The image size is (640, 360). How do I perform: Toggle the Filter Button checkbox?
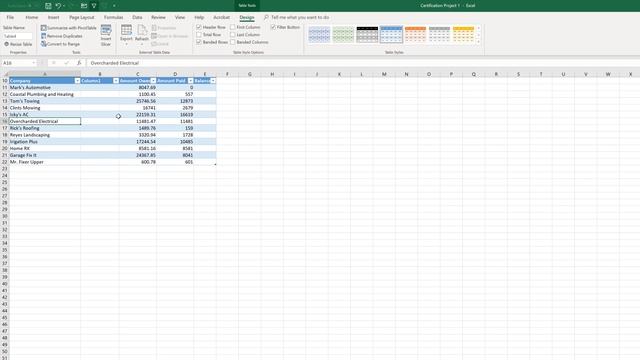273,27
